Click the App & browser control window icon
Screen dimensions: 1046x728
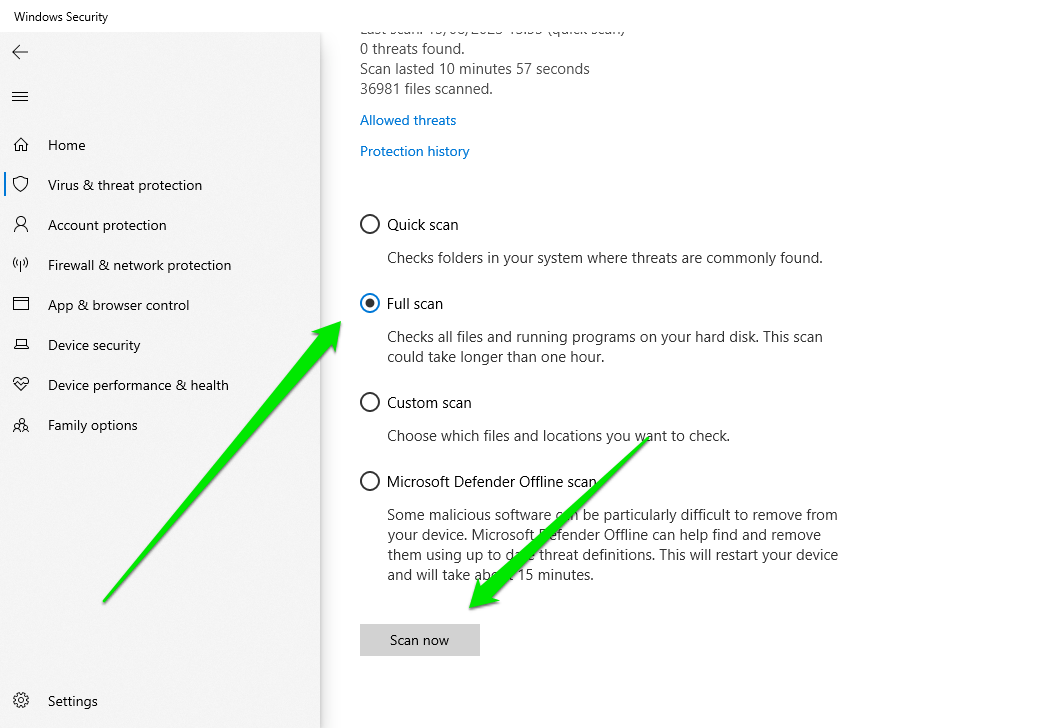pos(21,305)
